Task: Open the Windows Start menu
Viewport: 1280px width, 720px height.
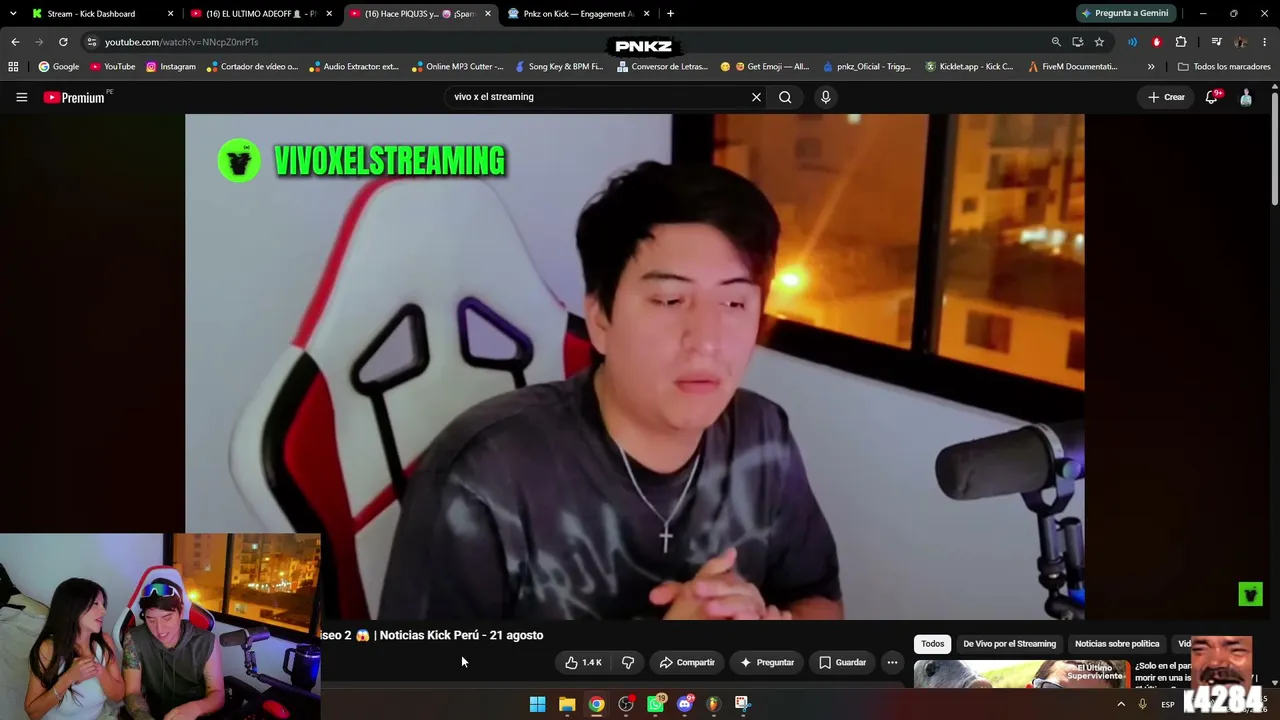Action: [x=537, y=704]
